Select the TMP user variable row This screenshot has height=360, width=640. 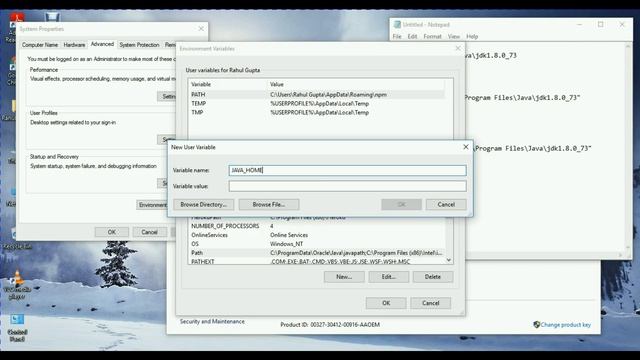pos(317,112)
